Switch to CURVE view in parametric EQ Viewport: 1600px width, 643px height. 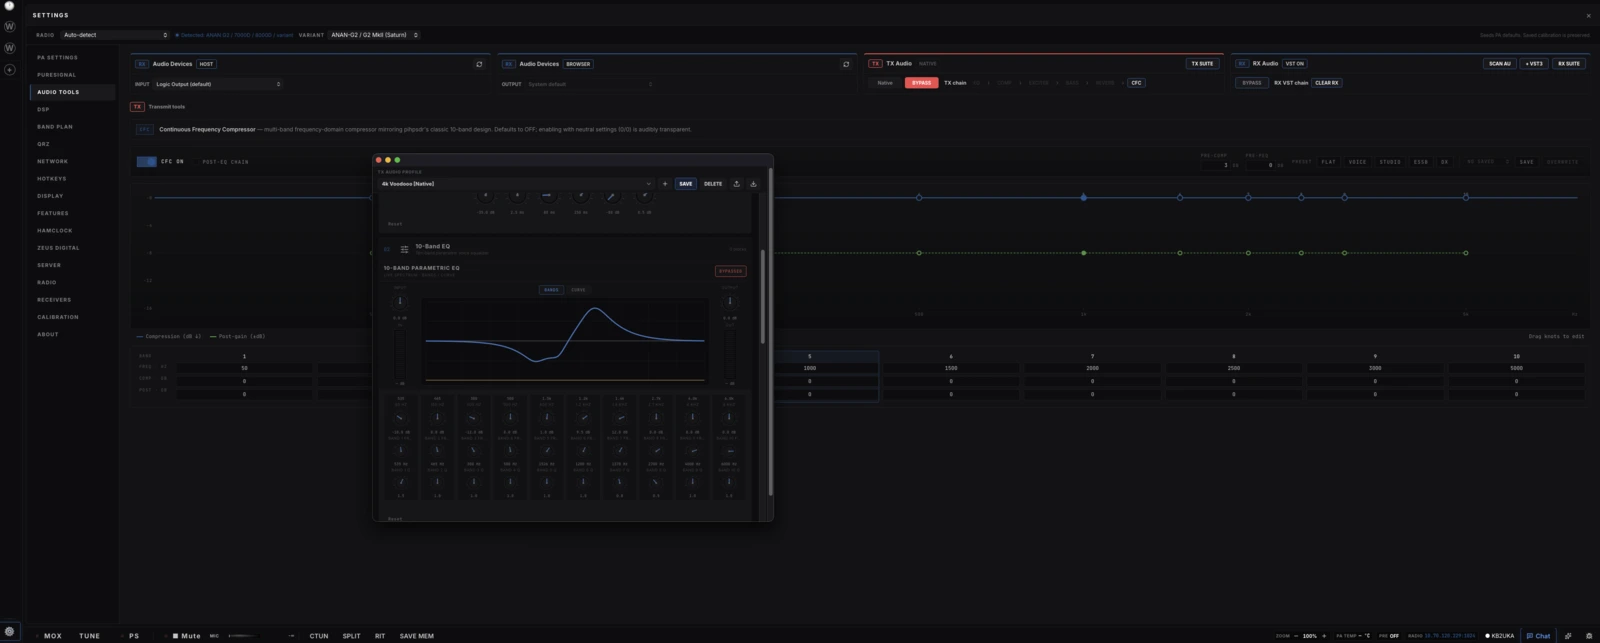[578, 290]
